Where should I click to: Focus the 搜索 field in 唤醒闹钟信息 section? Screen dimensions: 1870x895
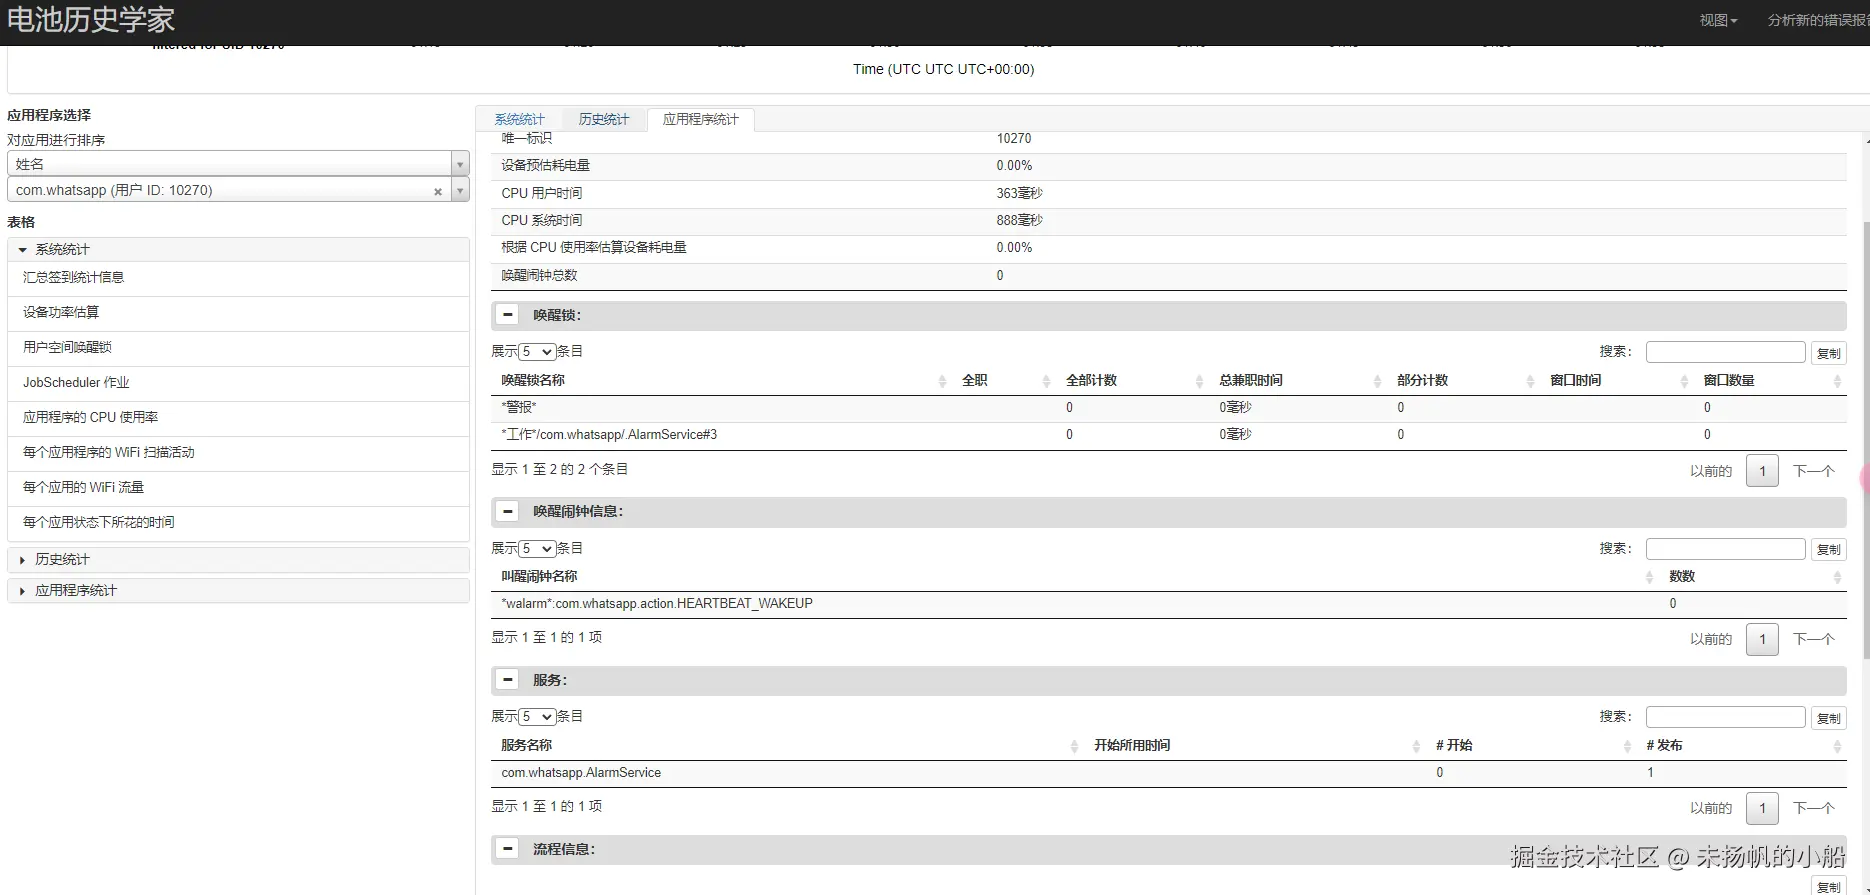click(x=1725, y=549)
